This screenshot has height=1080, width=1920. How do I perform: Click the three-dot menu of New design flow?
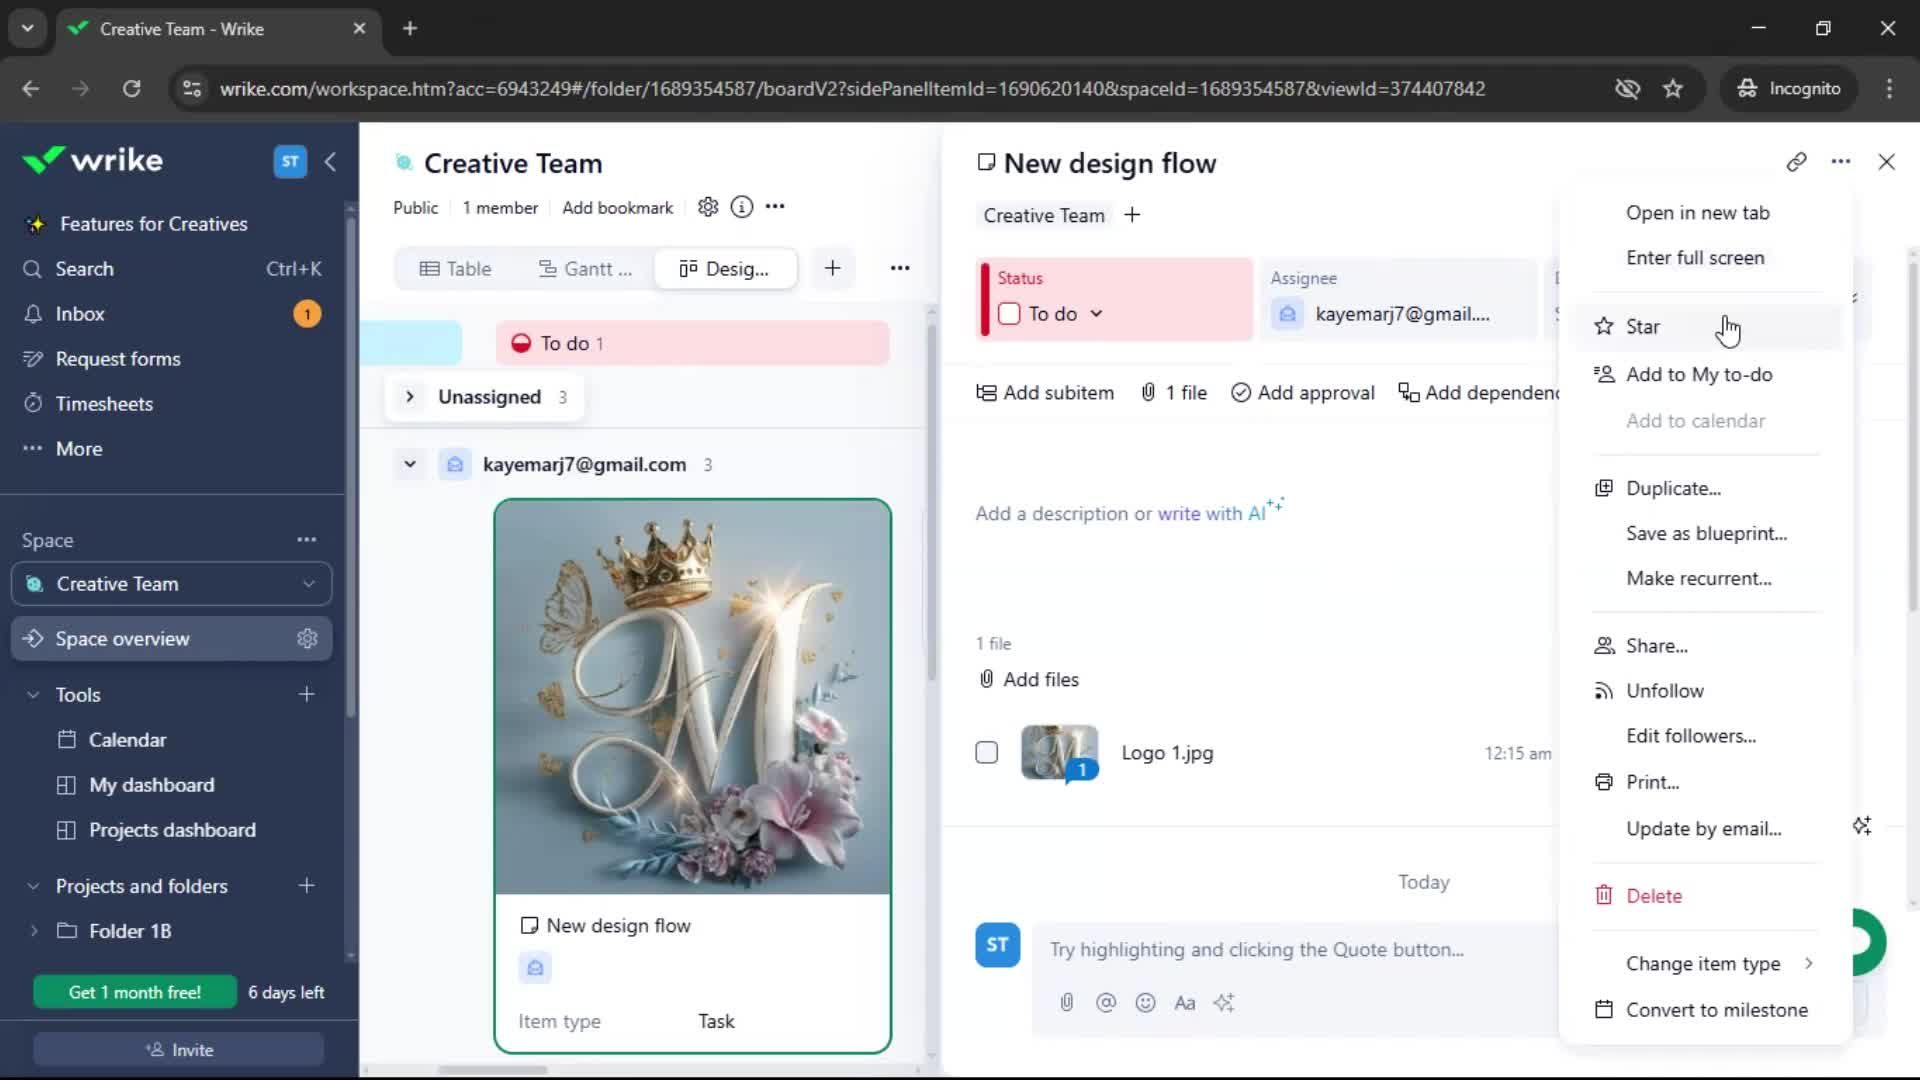(x=1841, y=162)
